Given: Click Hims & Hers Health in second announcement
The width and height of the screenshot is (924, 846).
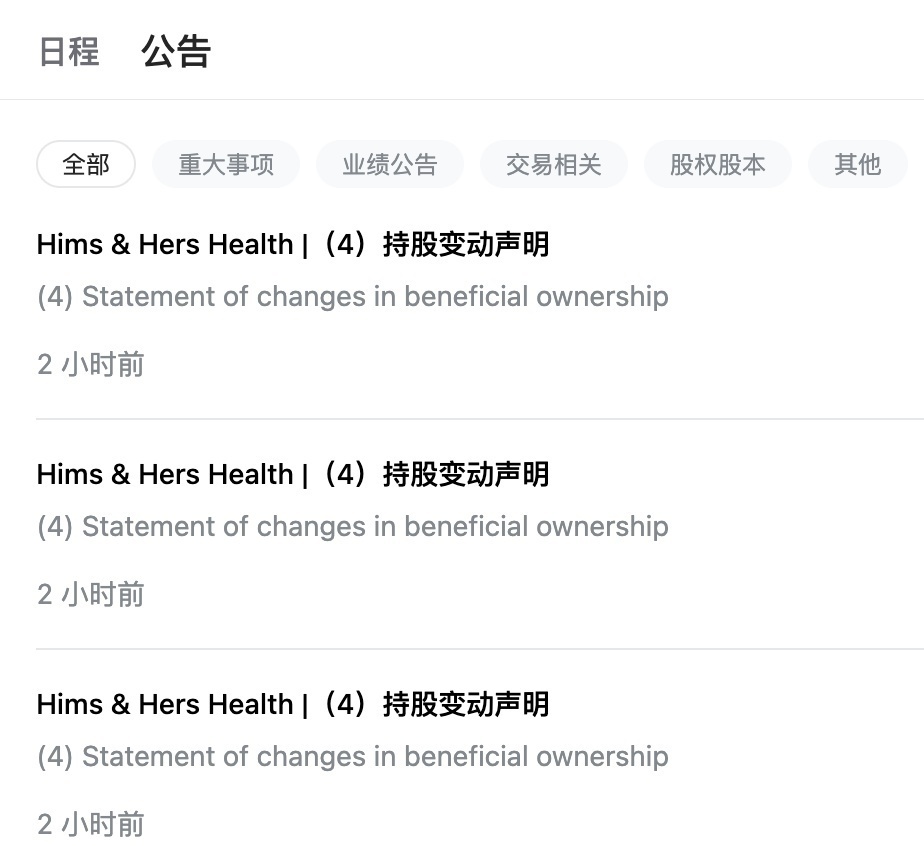Looking at the screenshot, I should [165, 474].
